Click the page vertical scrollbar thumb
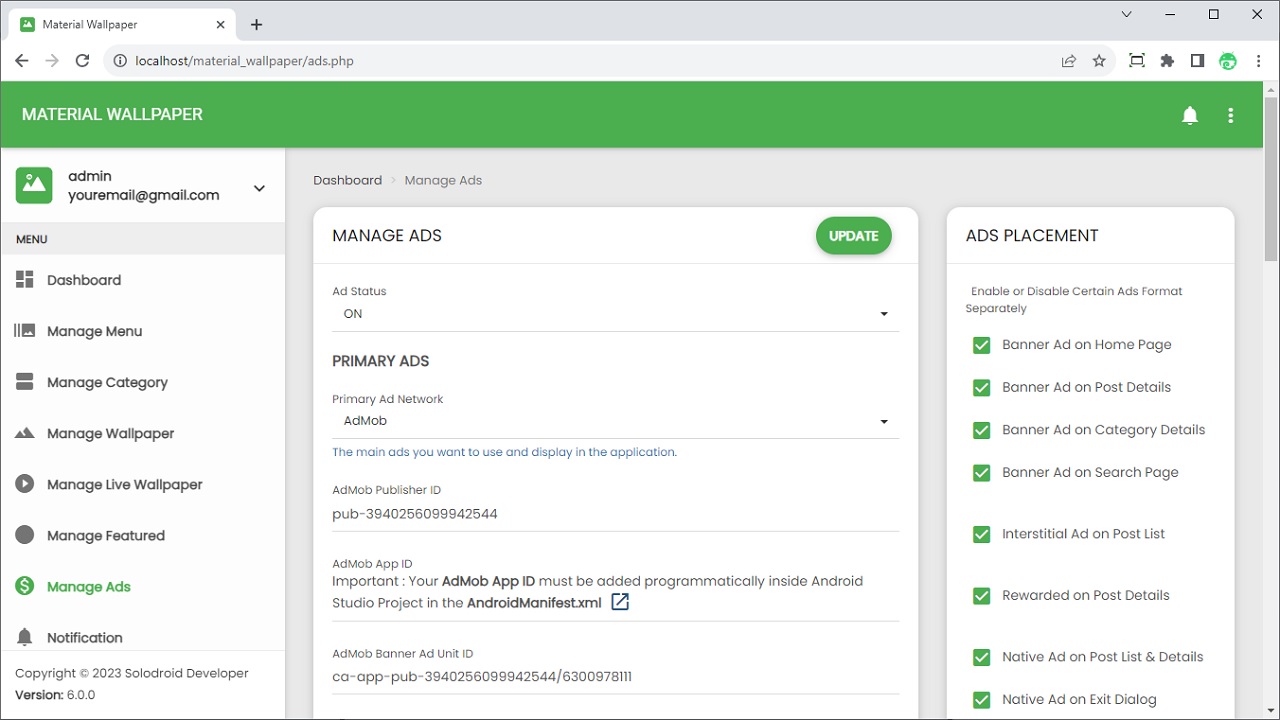This screenshot has width=1280, height=720. [1271, 175]
